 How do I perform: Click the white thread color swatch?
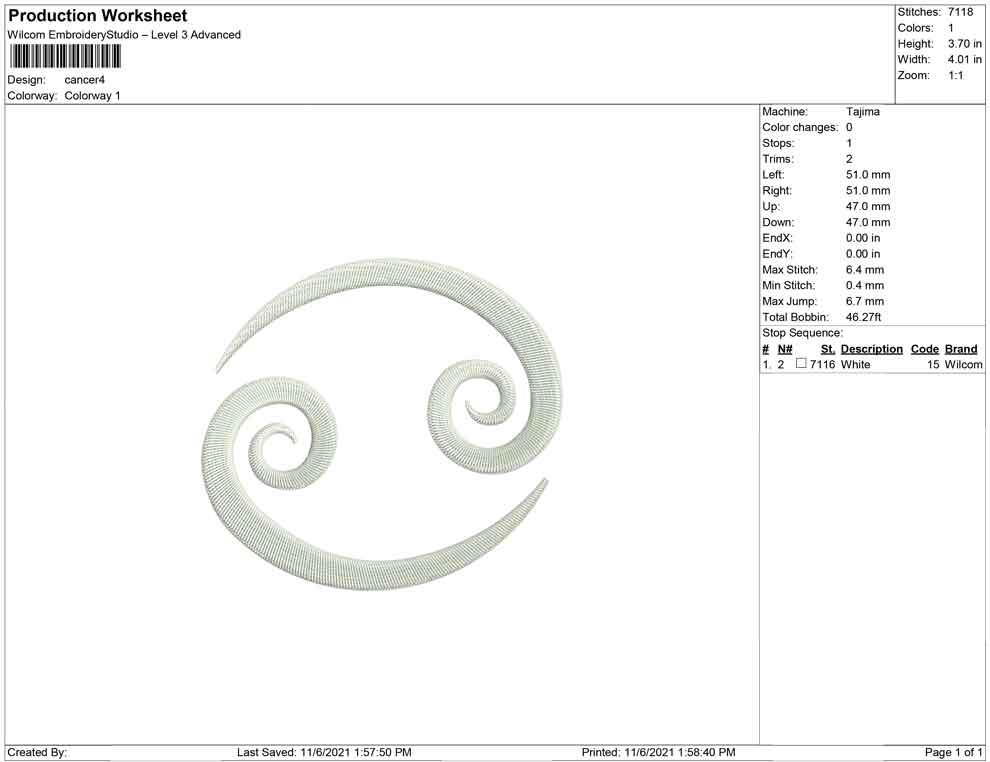tap(801, 363)
